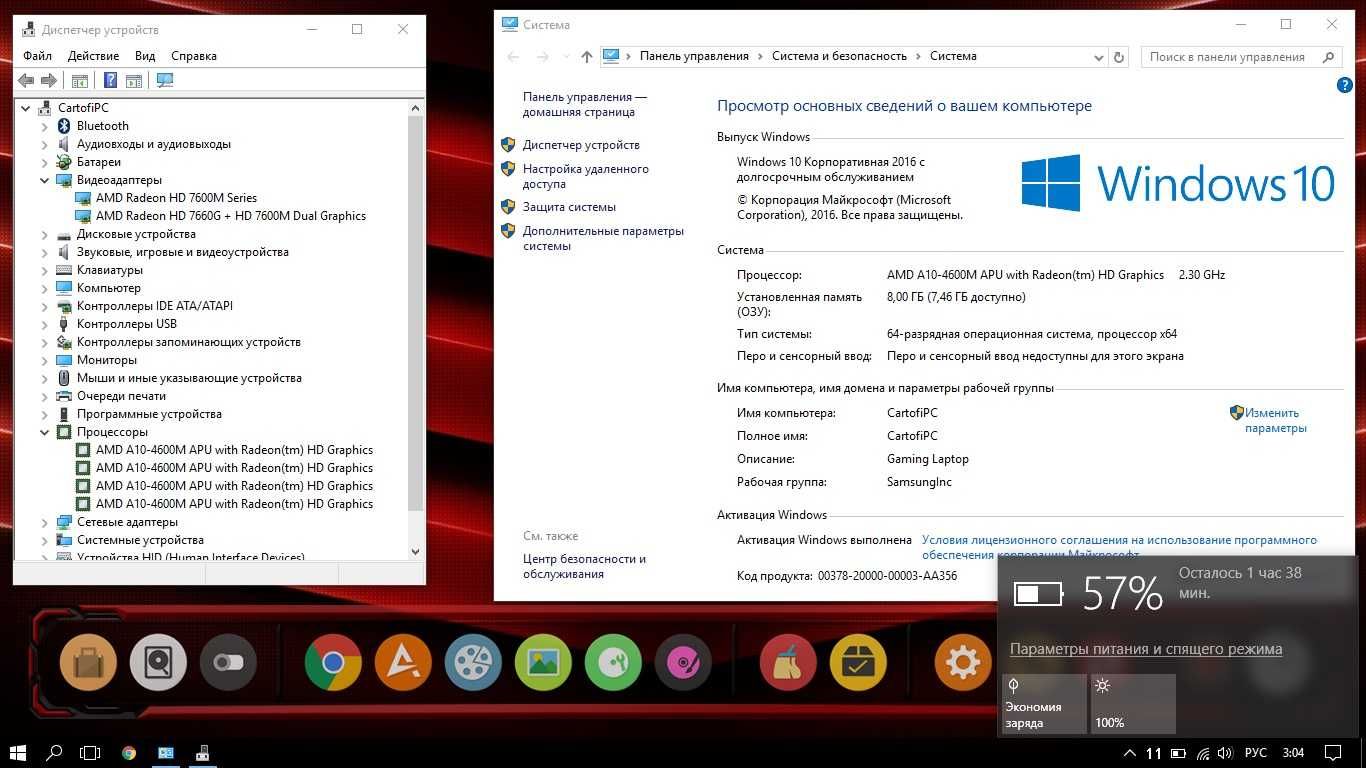The image size is (1366, 768).
Task: Expand the Bluetooth category
Action: pos(44,126)
